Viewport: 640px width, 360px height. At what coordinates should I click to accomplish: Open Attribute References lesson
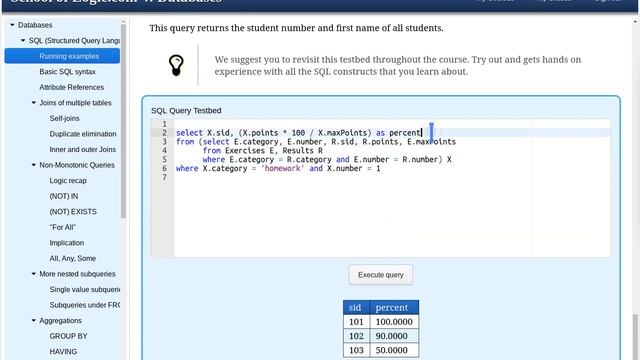click(71, 87)
